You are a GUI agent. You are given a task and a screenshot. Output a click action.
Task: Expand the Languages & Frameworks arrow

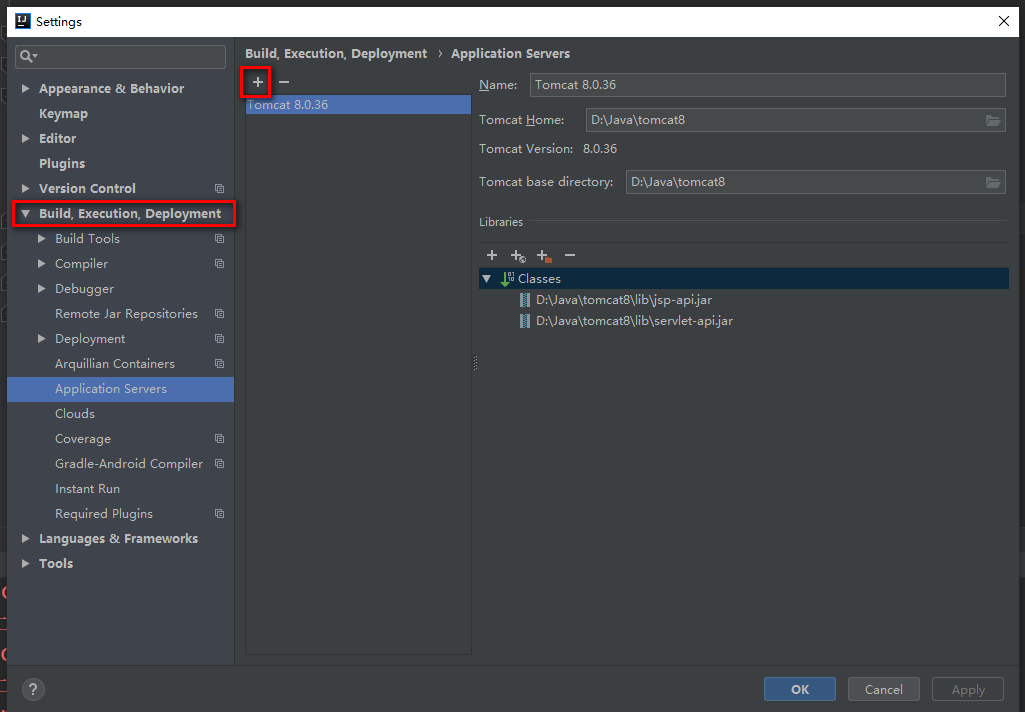pos(25,539)
